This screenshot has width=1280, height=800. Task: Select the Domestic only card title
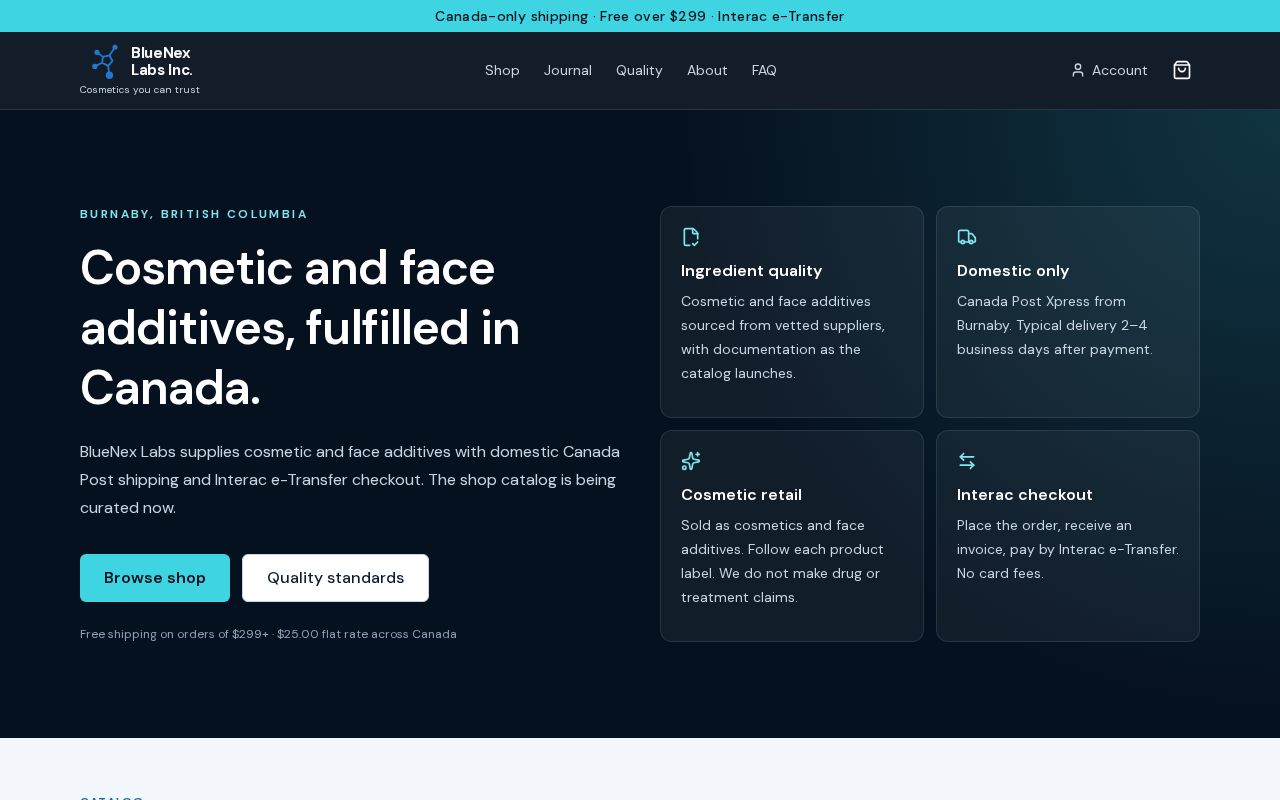[x=1013, y=270]
